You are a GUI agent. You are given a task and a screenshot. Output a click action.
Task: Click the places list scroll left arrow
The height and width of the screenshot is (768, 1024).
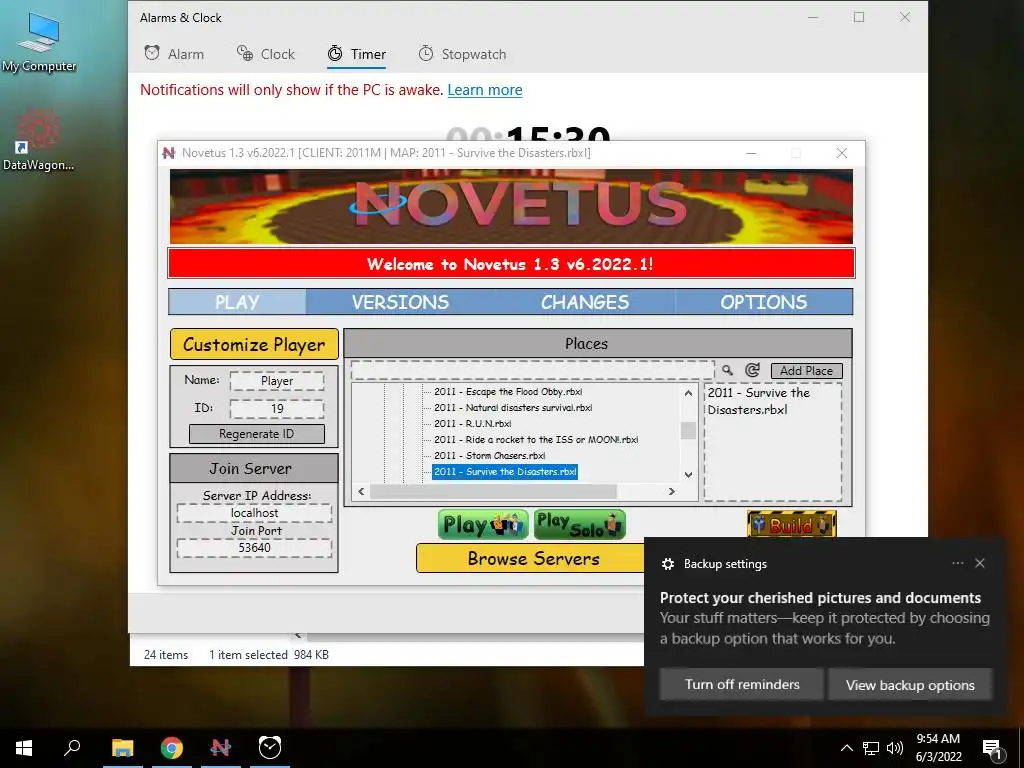click(x=361, y=491)
